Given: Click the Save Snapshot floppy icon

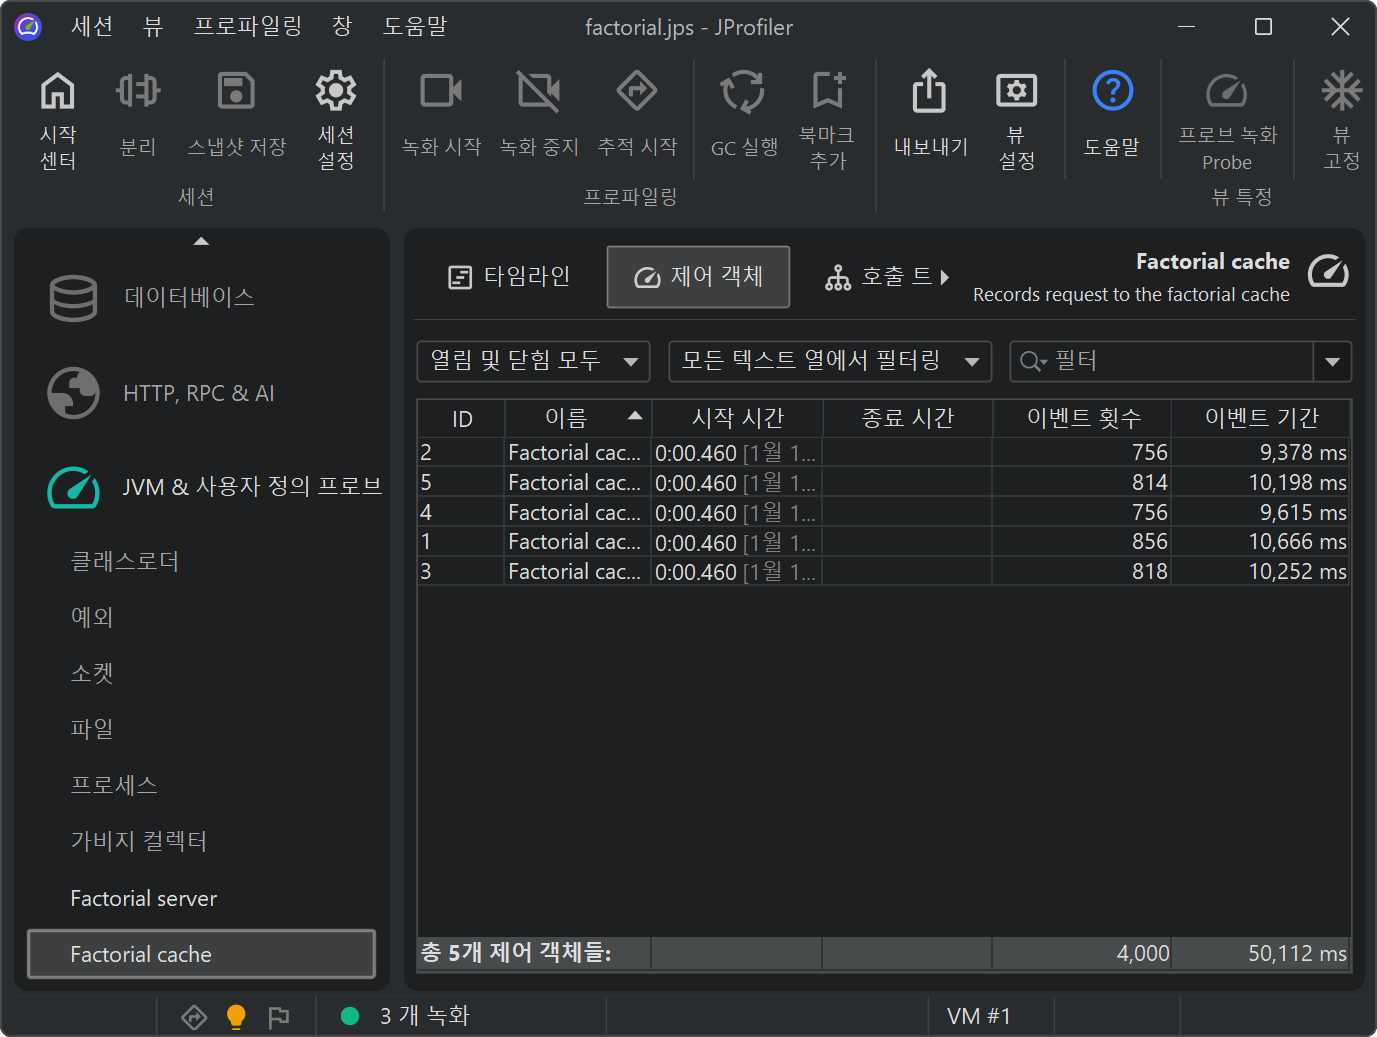Looking at the screenshot, I should 236,92.
